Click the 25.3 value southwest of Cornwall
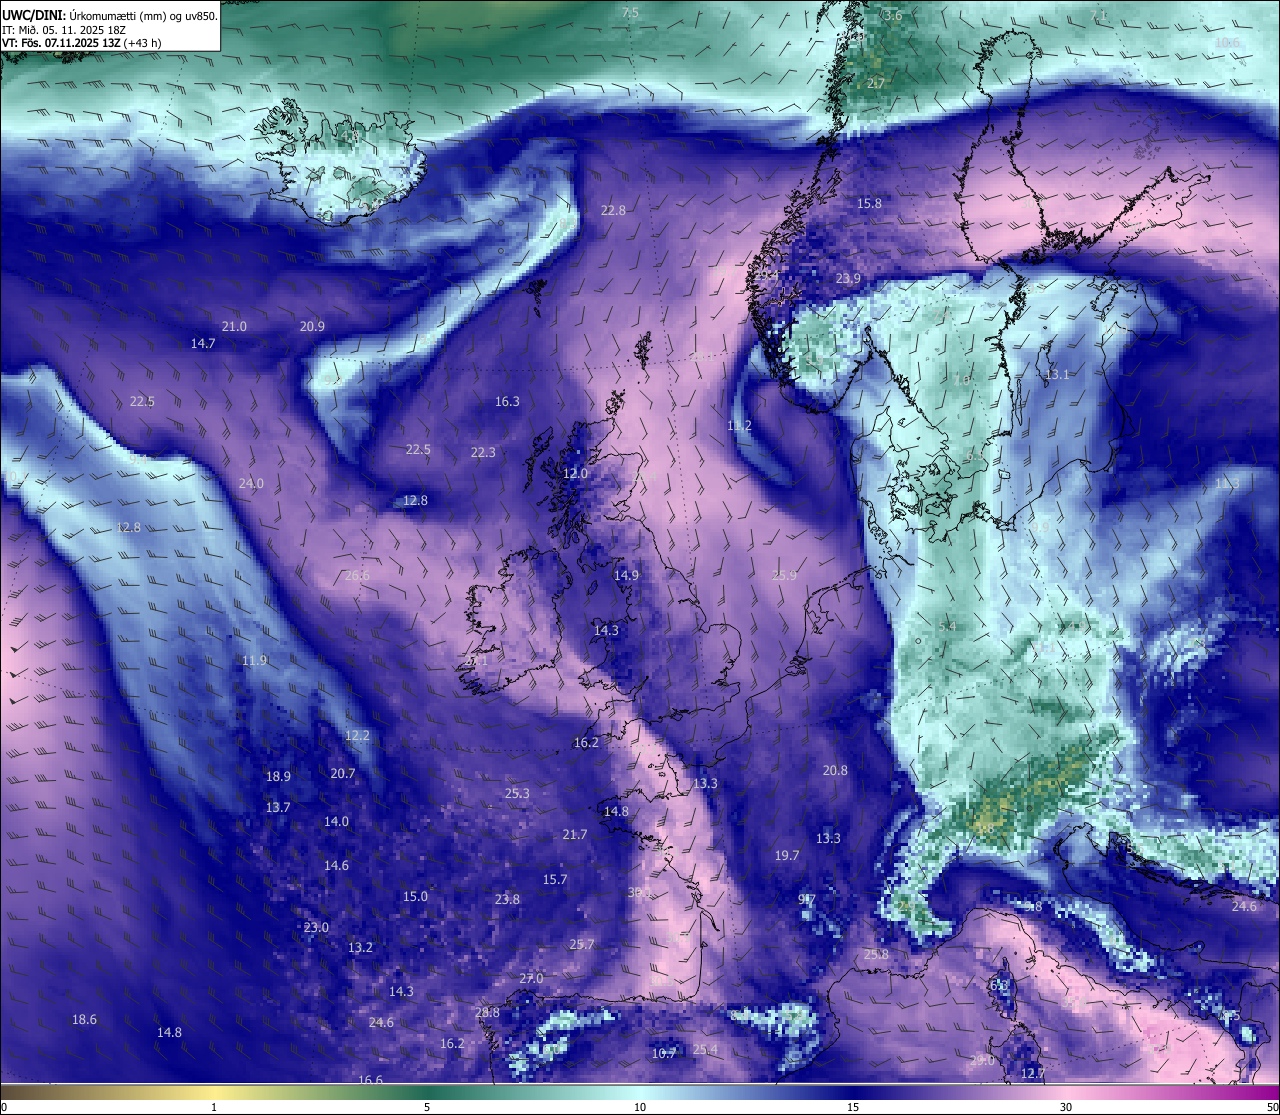This screenshot has width=1280, height=1115. 517,793
